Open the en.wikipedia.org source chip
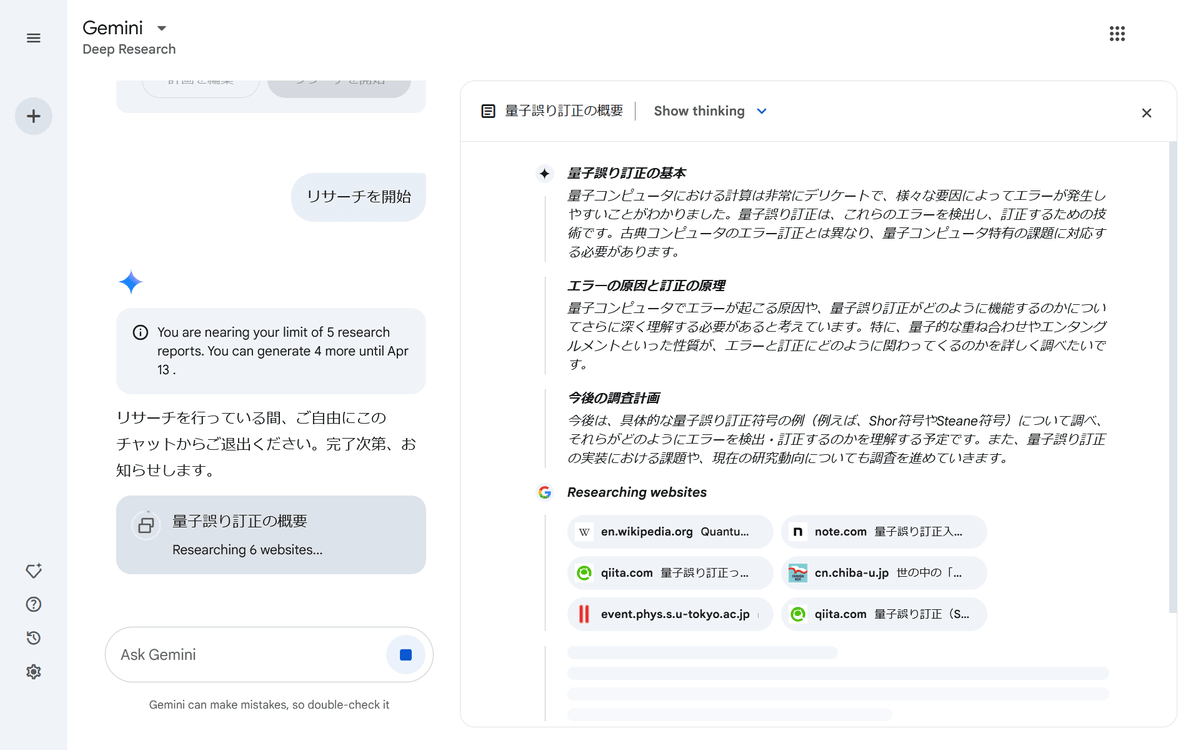The image size is (1200, 750). coord(669,532)
